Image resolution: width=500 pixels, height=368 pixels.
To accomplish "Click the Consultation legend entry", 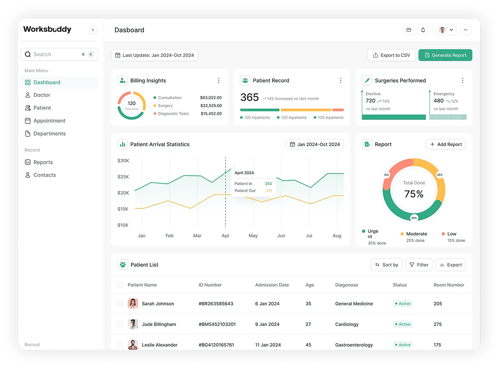I will tap(168, 98).
